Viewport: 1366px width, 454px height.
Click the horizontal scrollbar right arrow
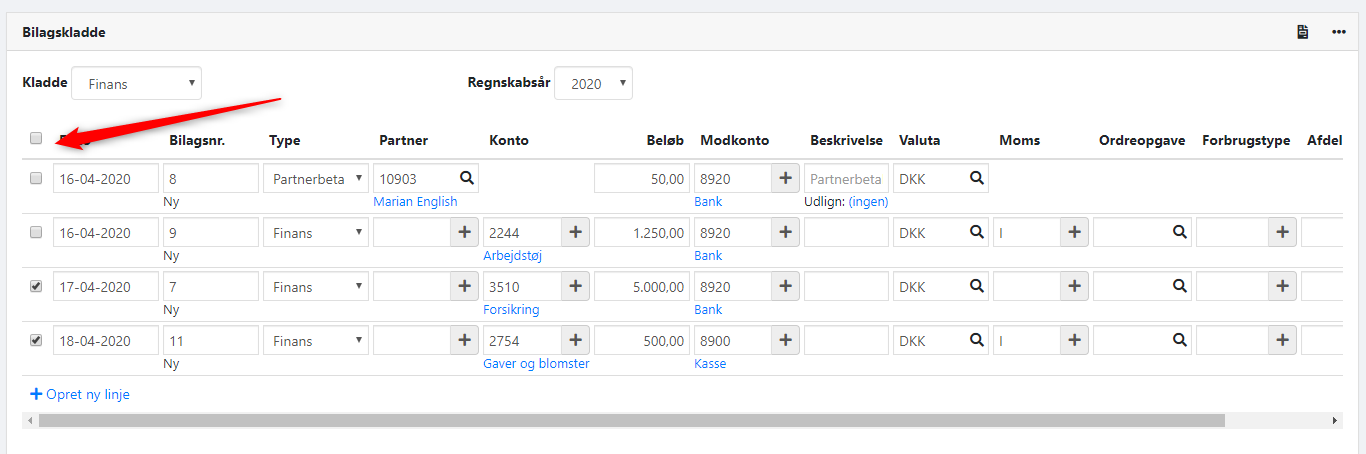pyautogui.click(x=1336, y=421)
